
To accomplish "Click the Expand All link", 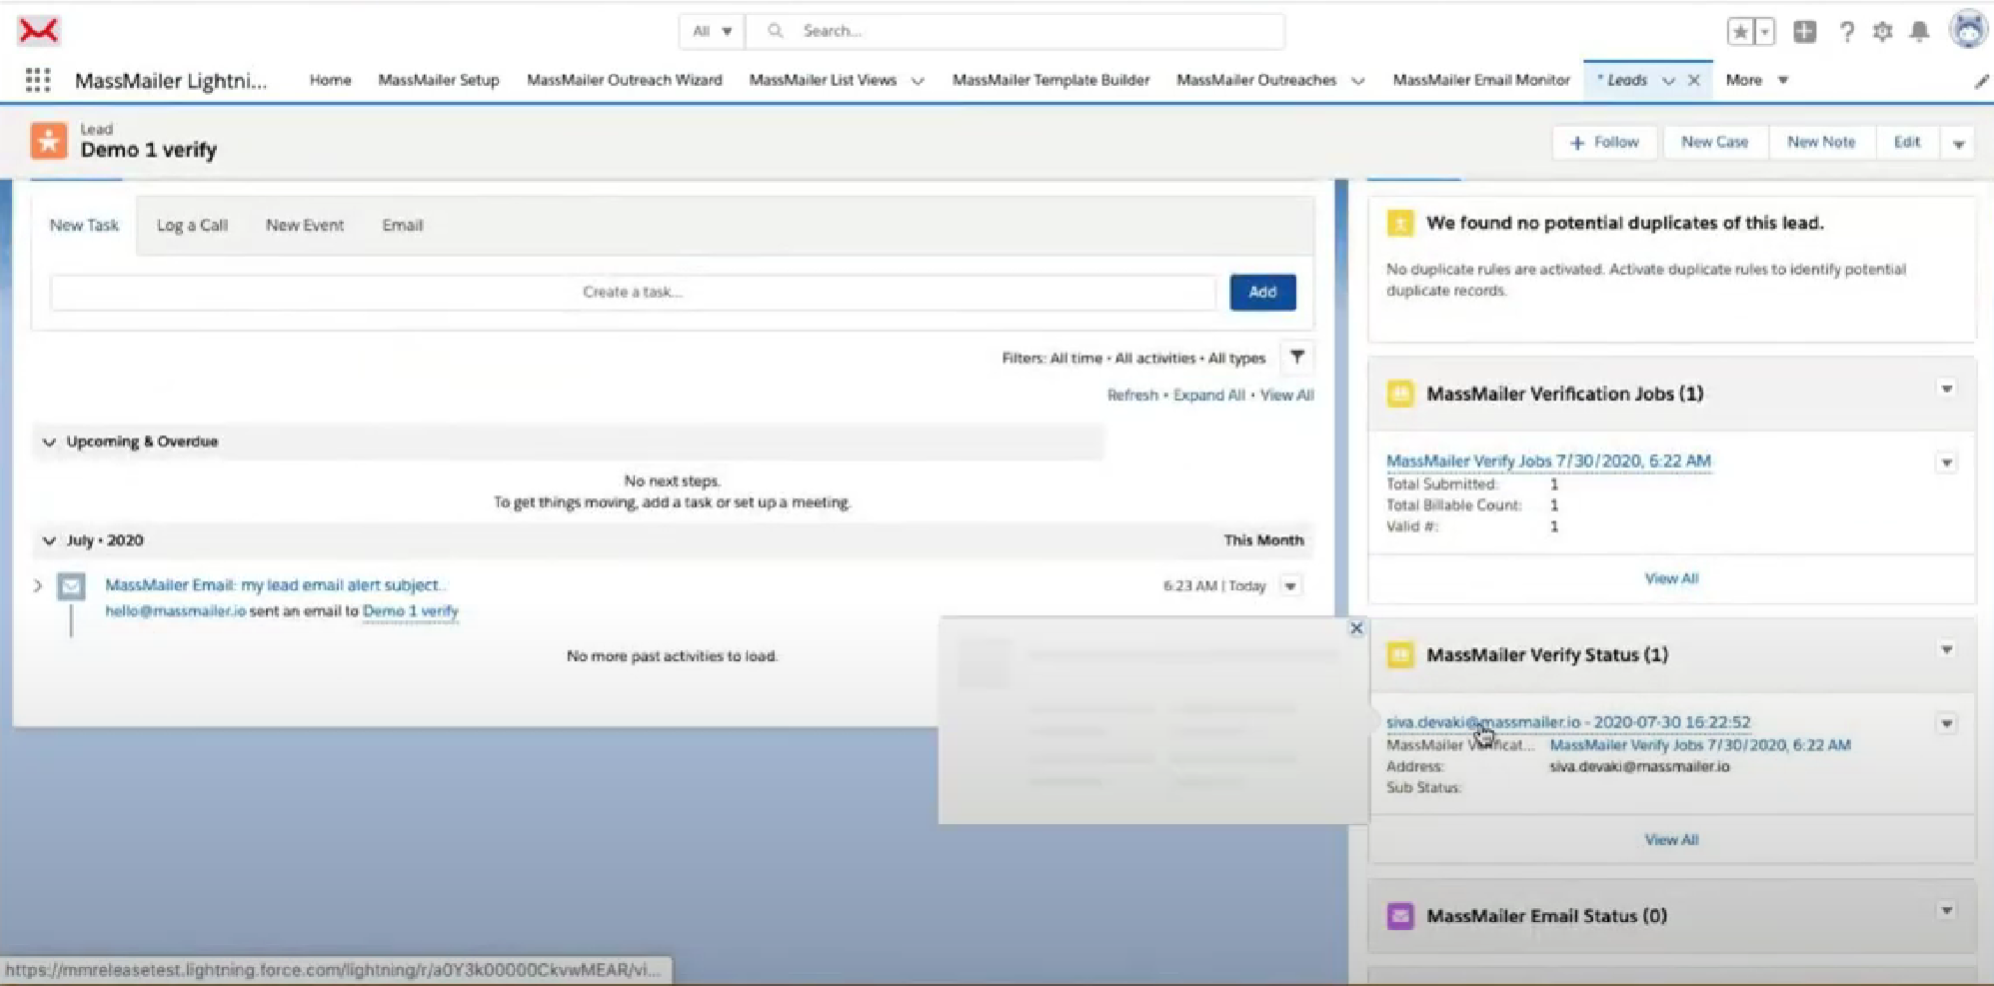I will pos(1209,395).
